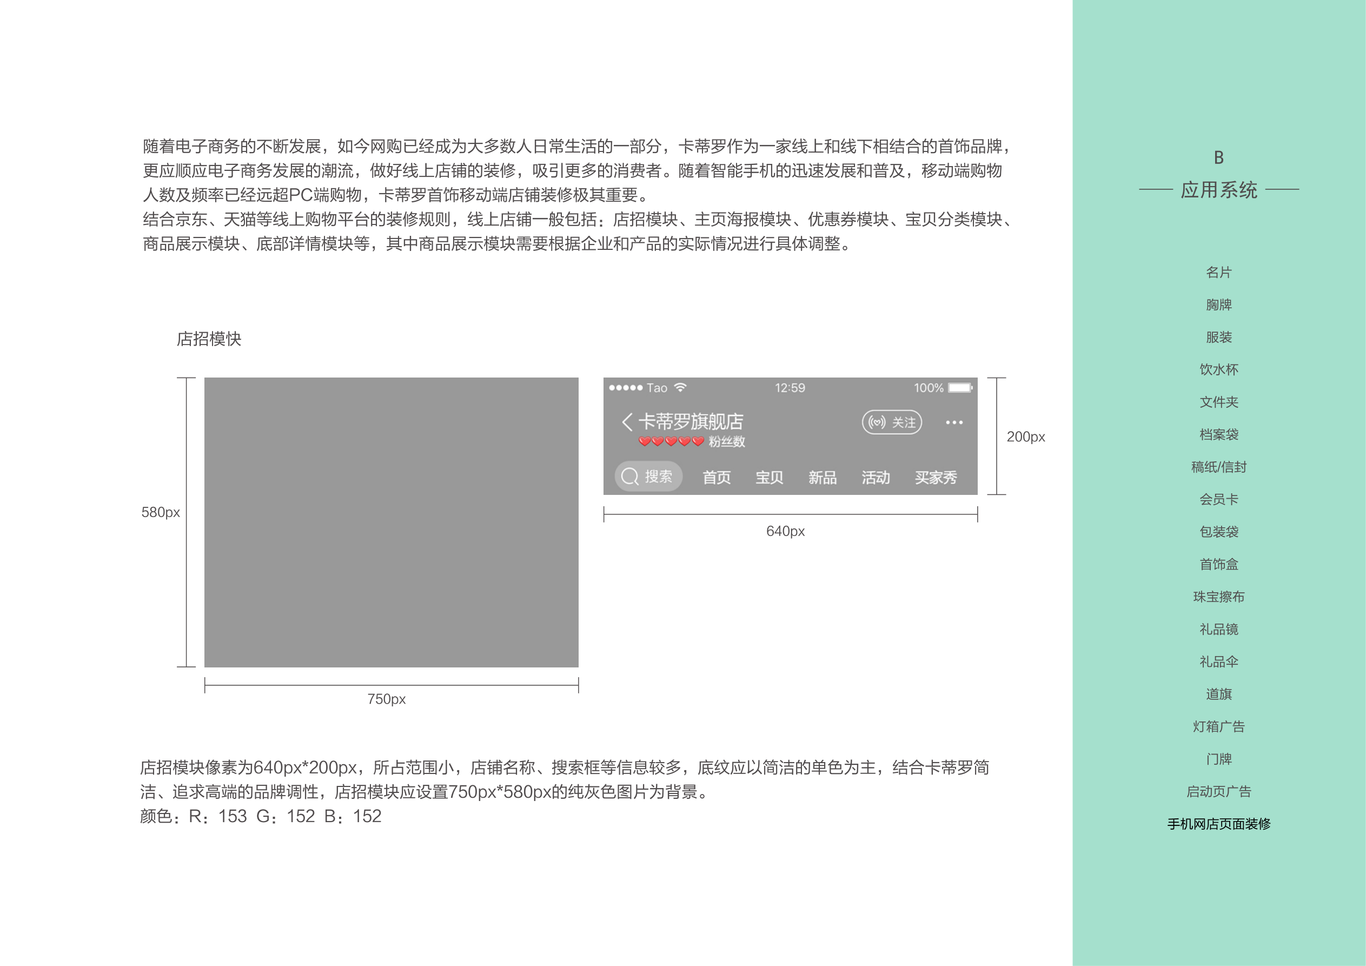Choose 灯箱广告 in the sidebar

(1219, 727)
